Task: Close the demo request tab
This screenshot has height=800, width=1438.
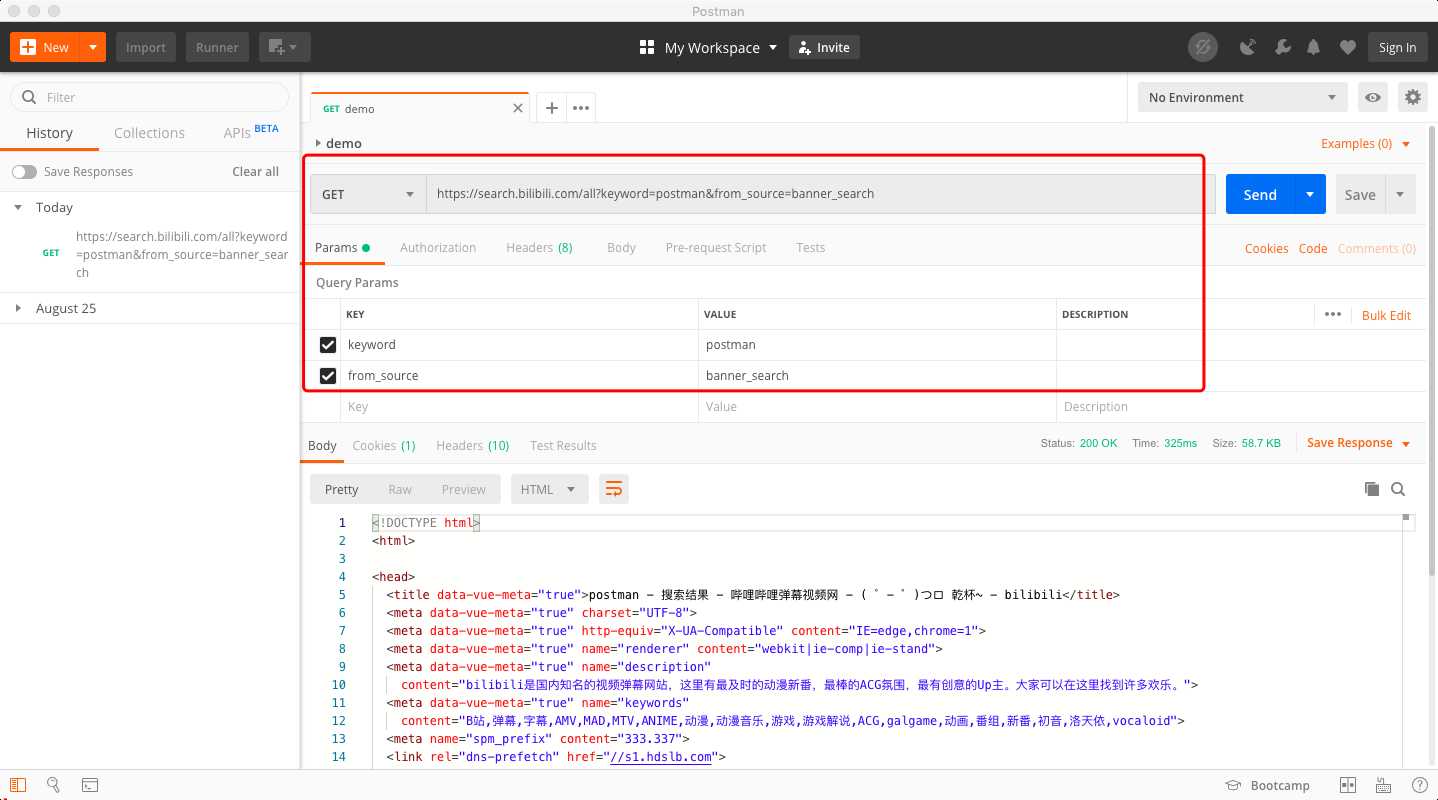Action: coord(518,108)
